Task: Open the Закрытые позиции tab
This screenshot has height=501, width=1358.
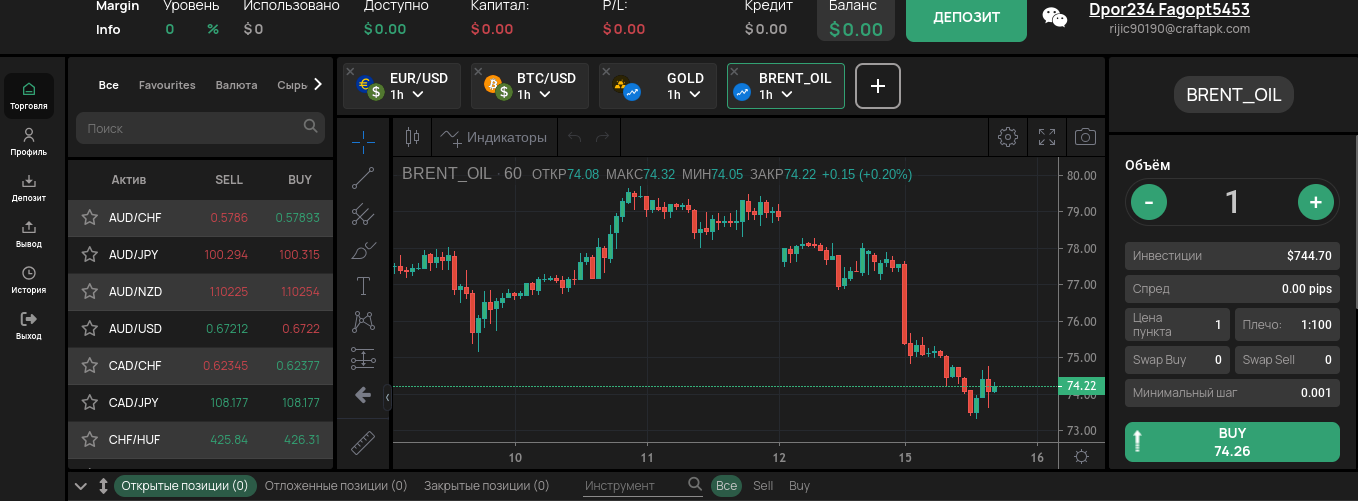Action: click(486, 486)
